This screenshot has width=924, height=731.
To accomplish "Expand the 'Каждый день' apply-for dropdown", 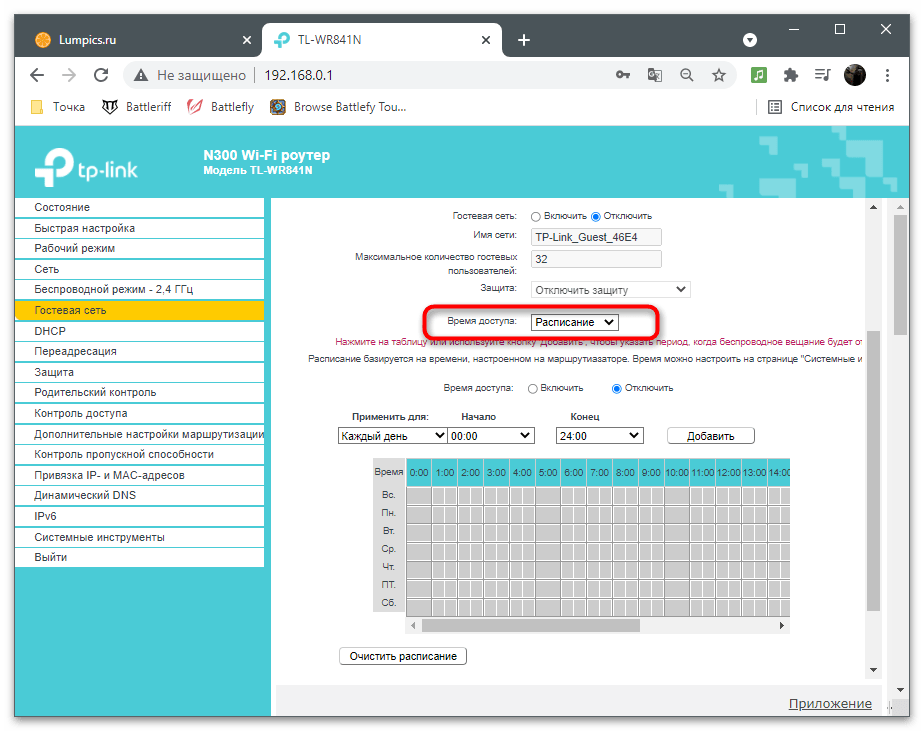I will click(x=392, y=436).
